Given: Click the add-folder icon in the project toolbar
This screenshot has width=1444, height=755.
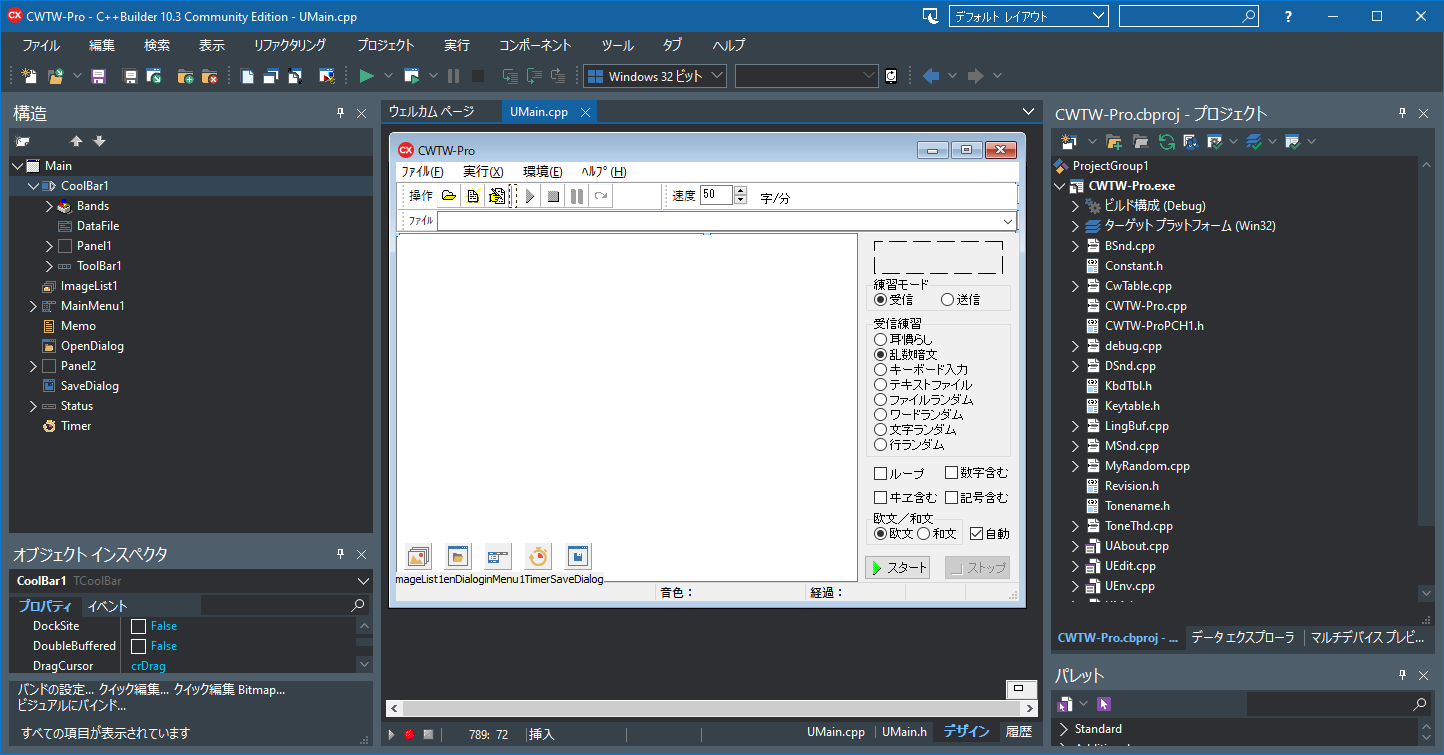Looking at the screenshot, I should (x=1114, y=142).
